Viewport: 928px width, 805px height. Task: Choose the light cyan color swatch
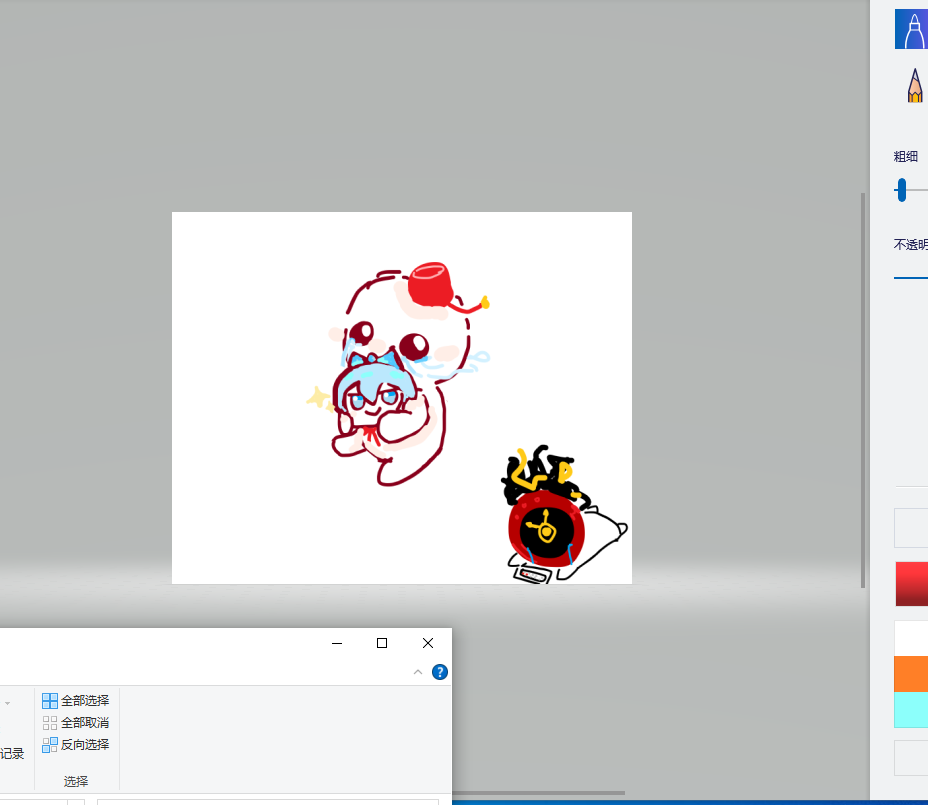pyautogui.click(x=911, y=710)
